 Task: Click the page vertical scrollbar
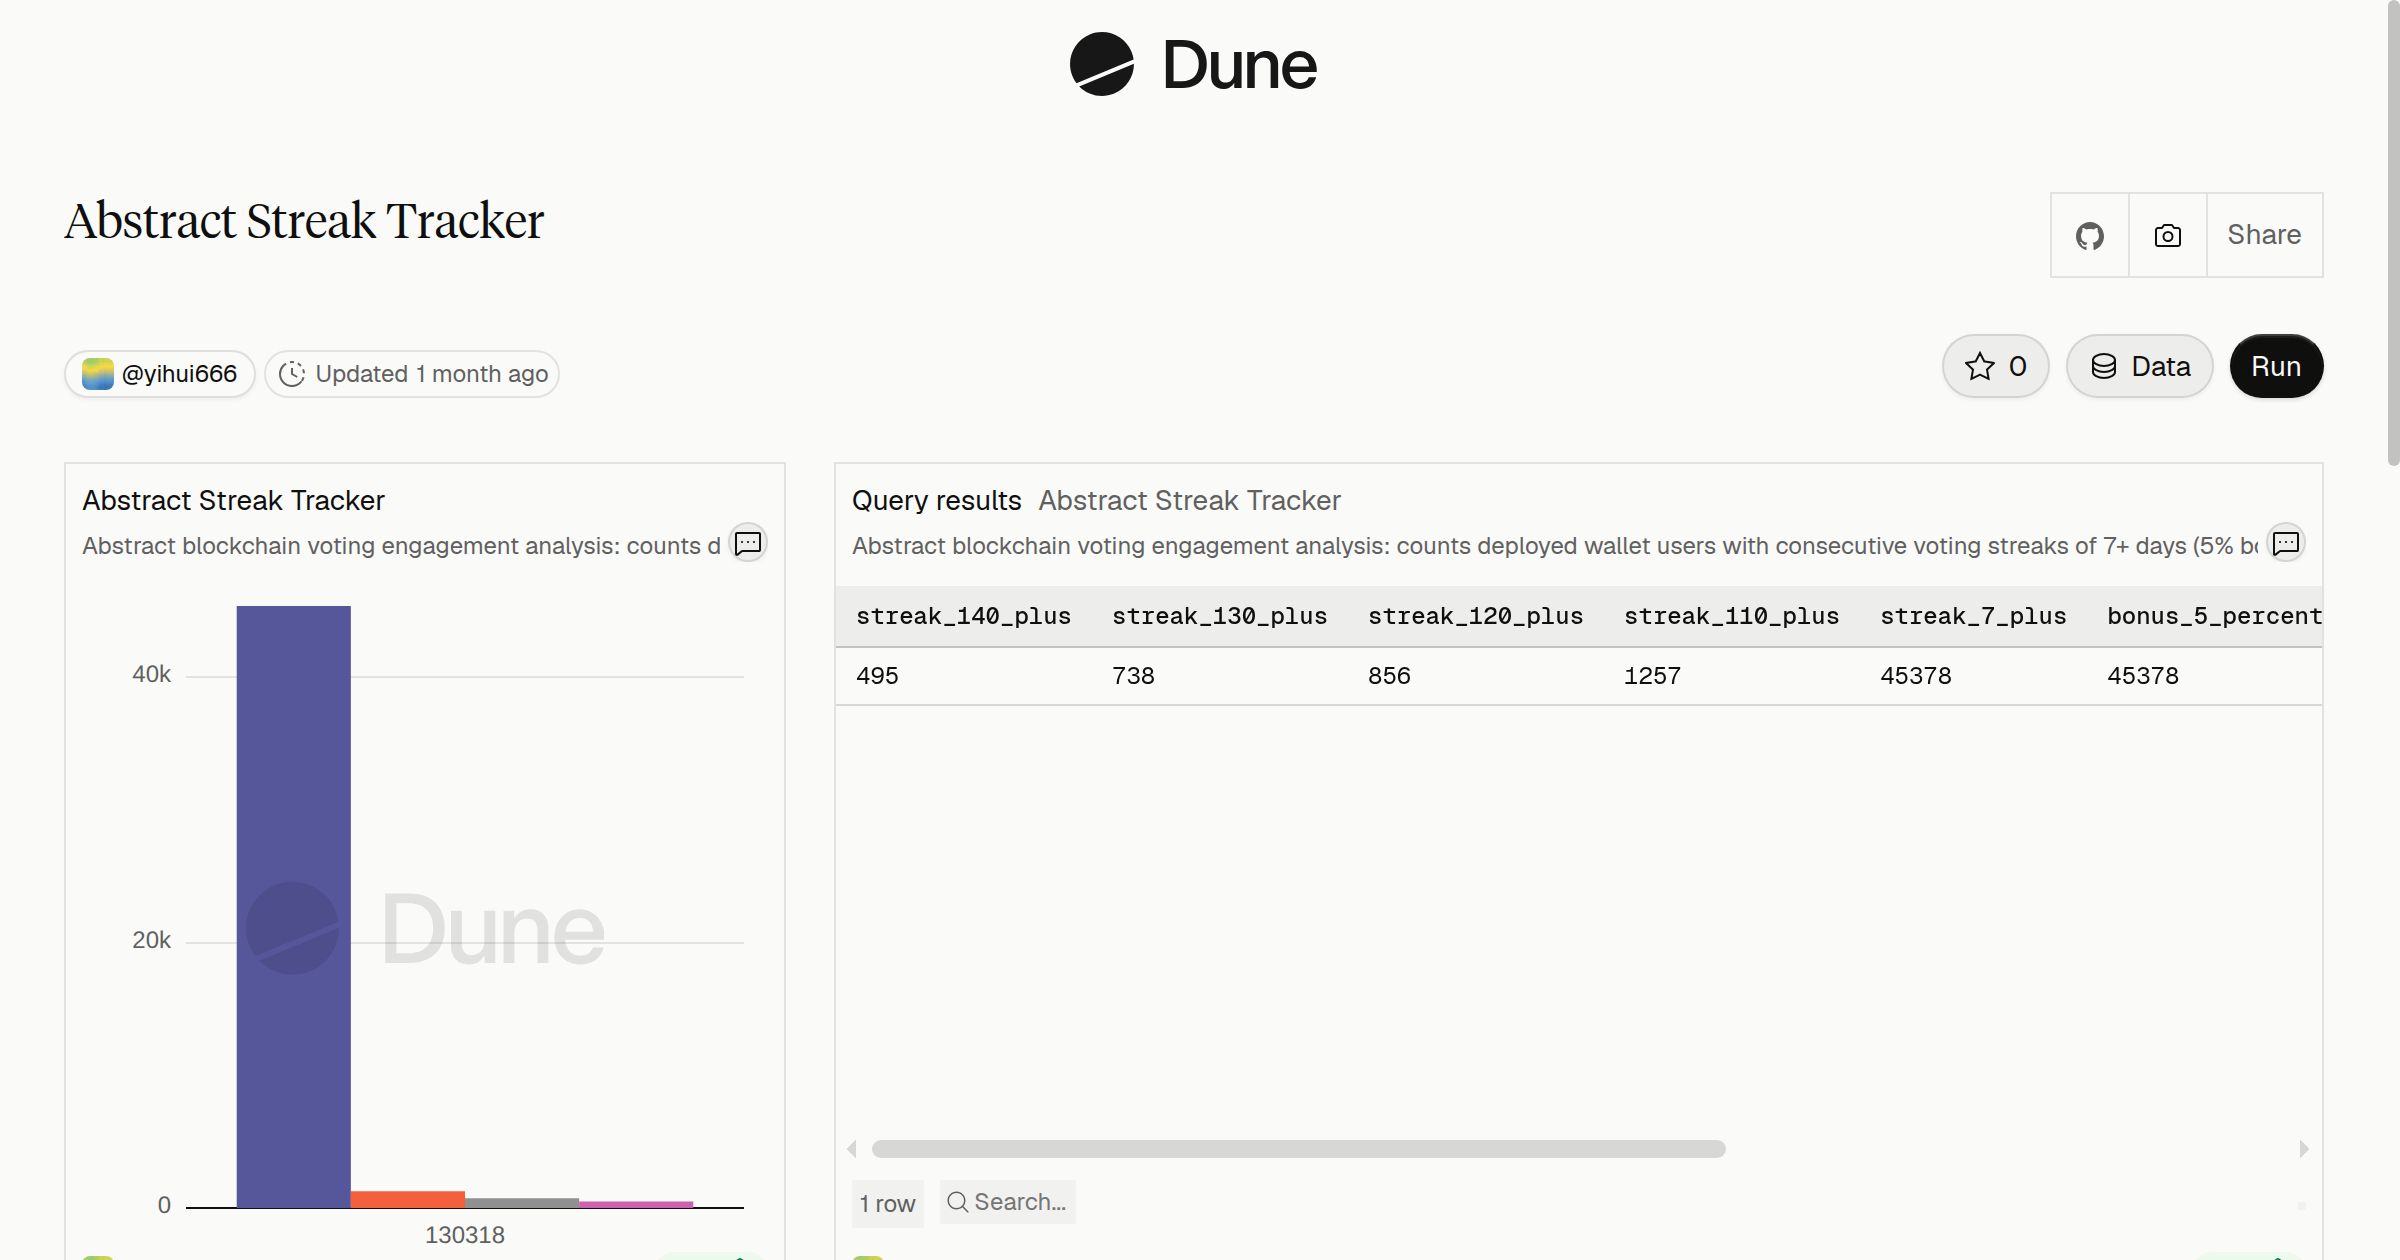point(2392,233)
